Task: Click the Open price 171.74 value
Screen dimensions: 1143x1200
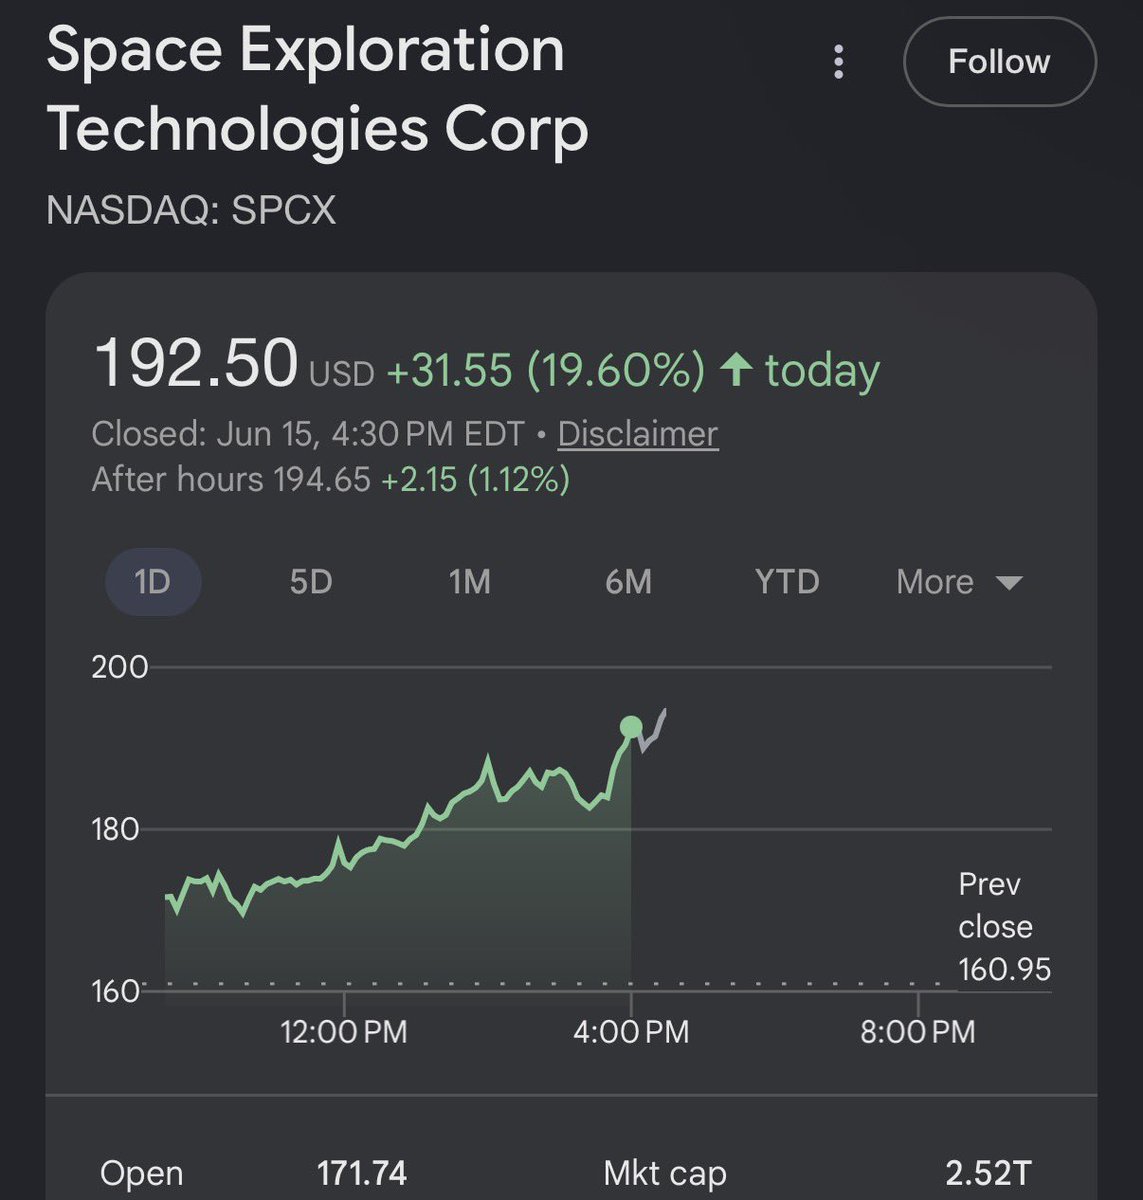Action: coord(362,1173)
